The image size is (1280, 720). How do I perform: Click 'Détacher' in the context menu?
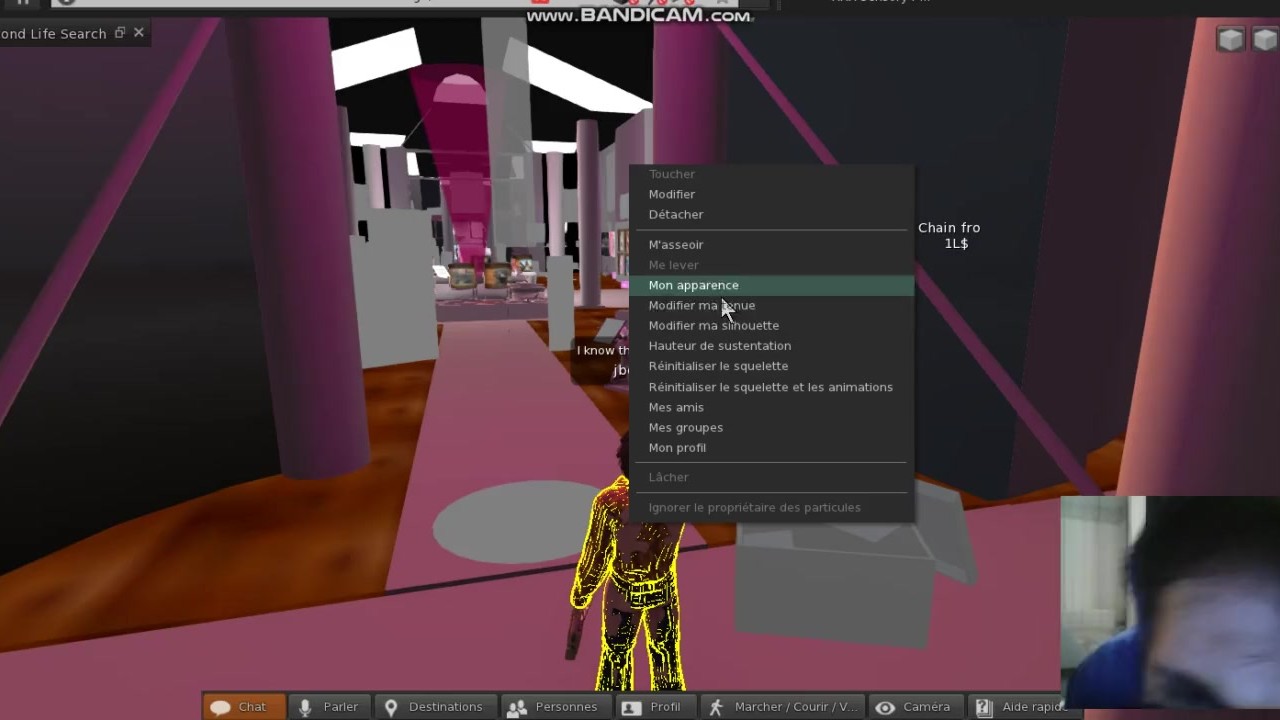click(675, 215)
